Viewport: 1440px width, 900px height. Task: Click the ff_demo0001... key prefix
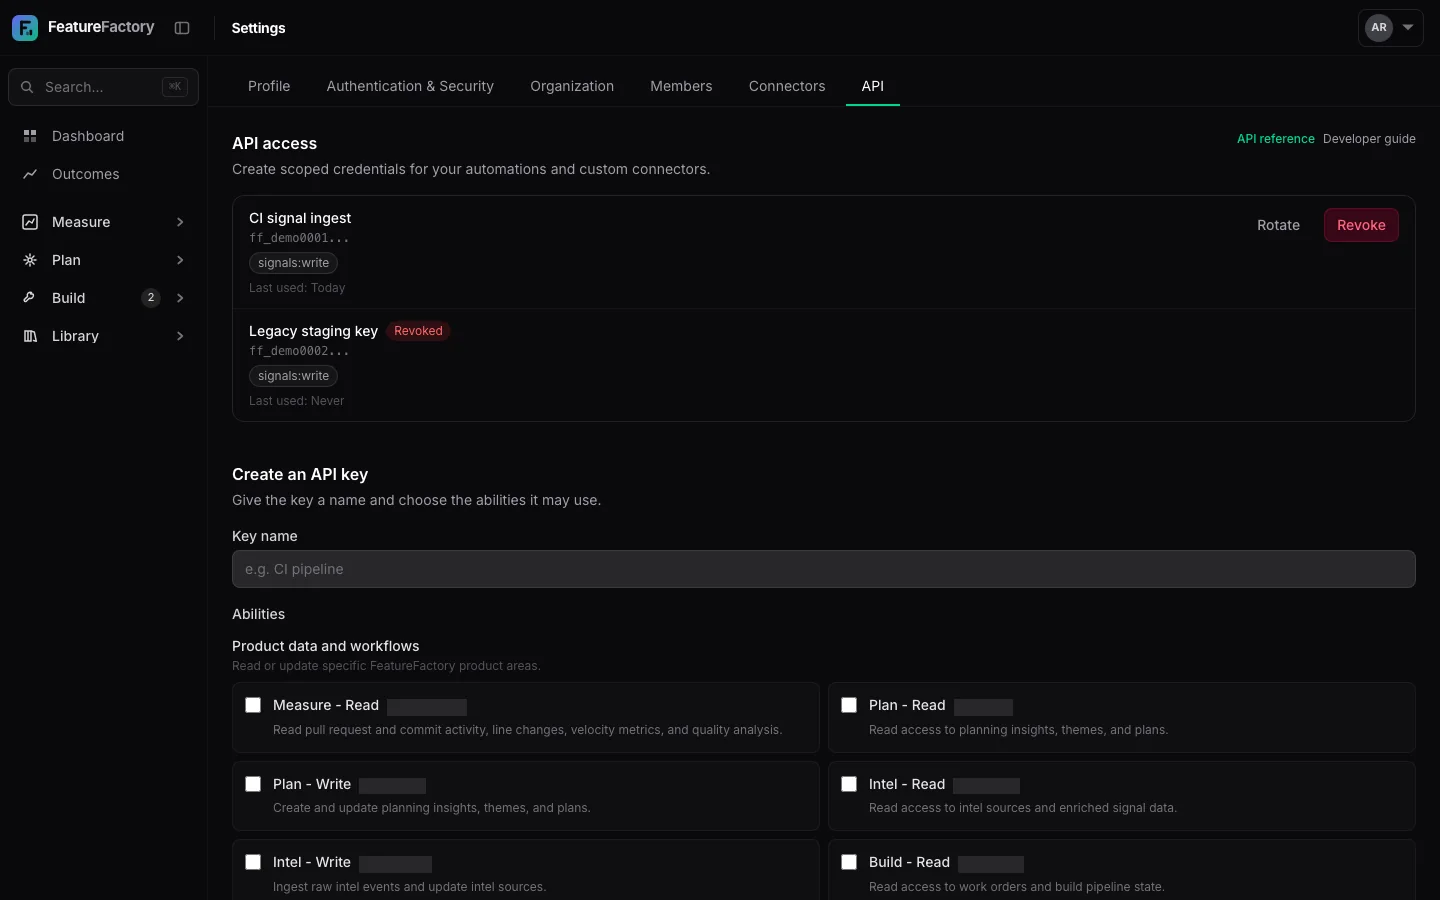coord(299,238)
